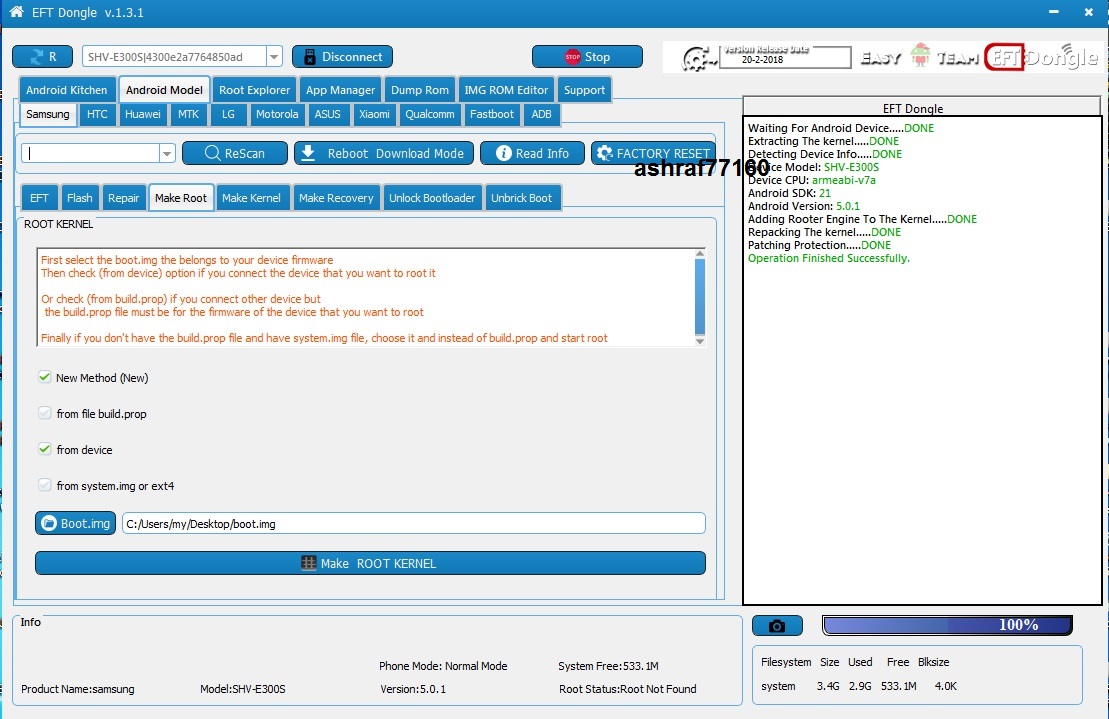
Task: Click the instructions text scrollbar
Action: click(699, 297)
